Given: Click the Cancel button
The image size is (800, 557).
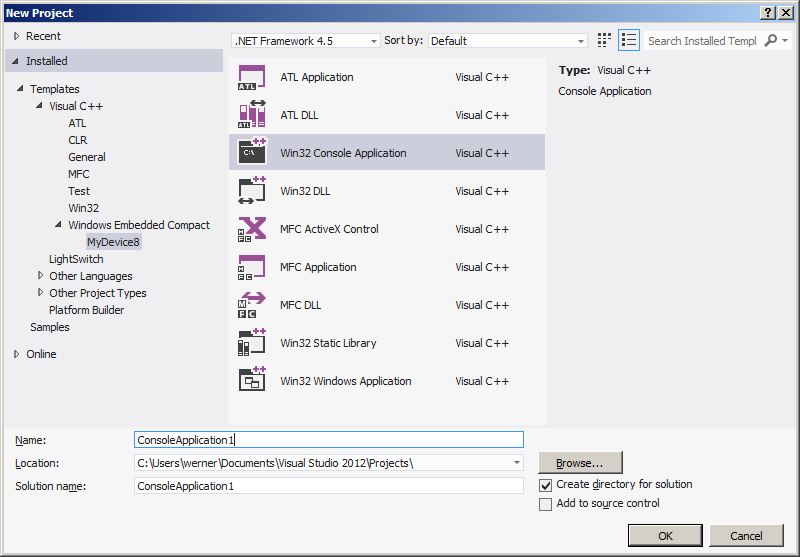Looking at the screenshot, I should click(746, 536).
